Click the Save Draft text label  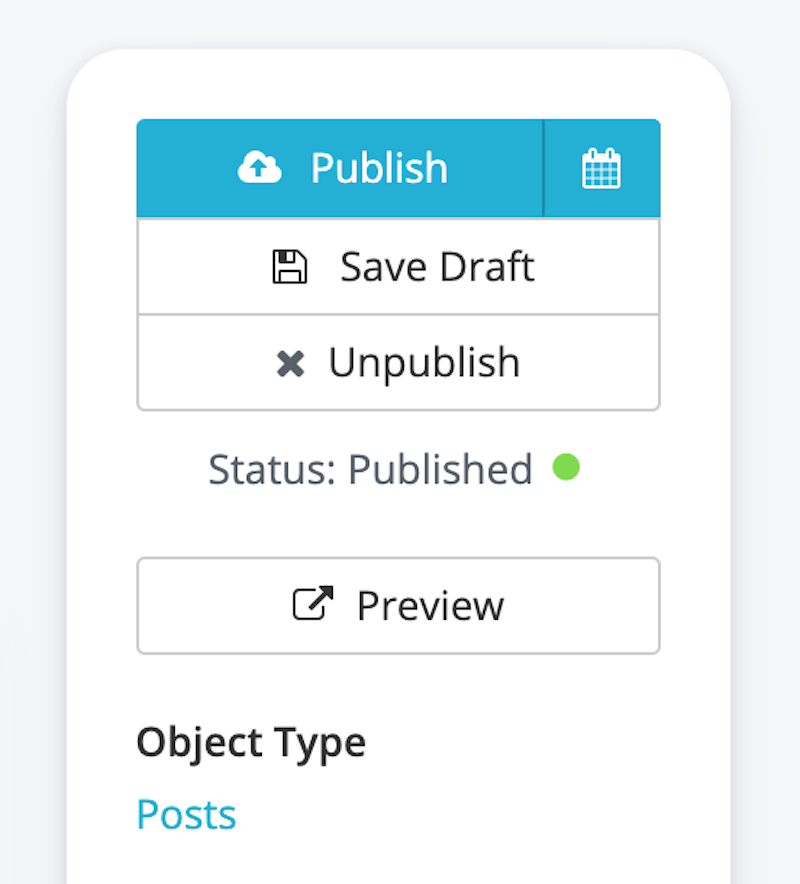tap(437, 267)
